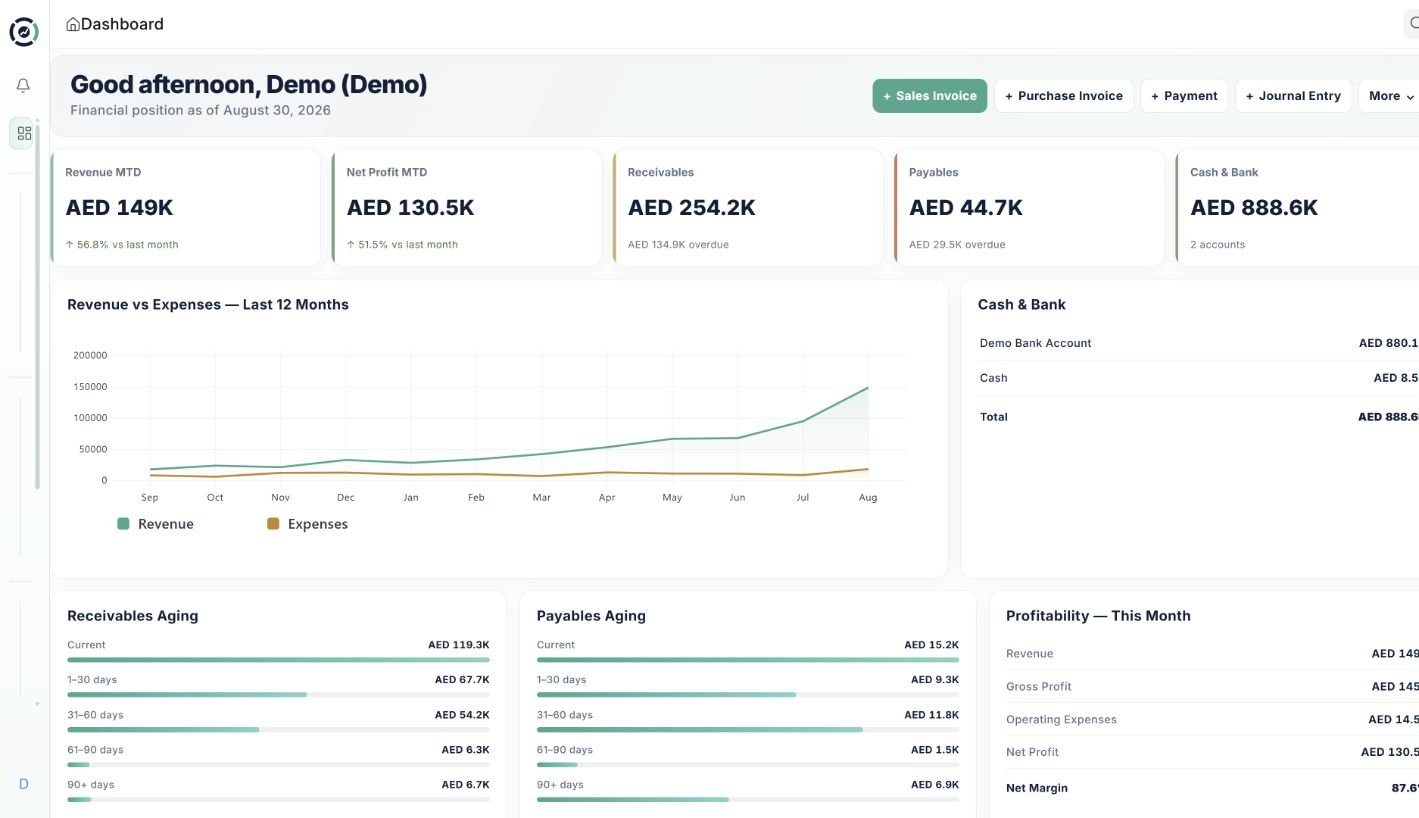Click the app logo in the sidebar
Screen dimensions: 1419x818
point(24,32)
